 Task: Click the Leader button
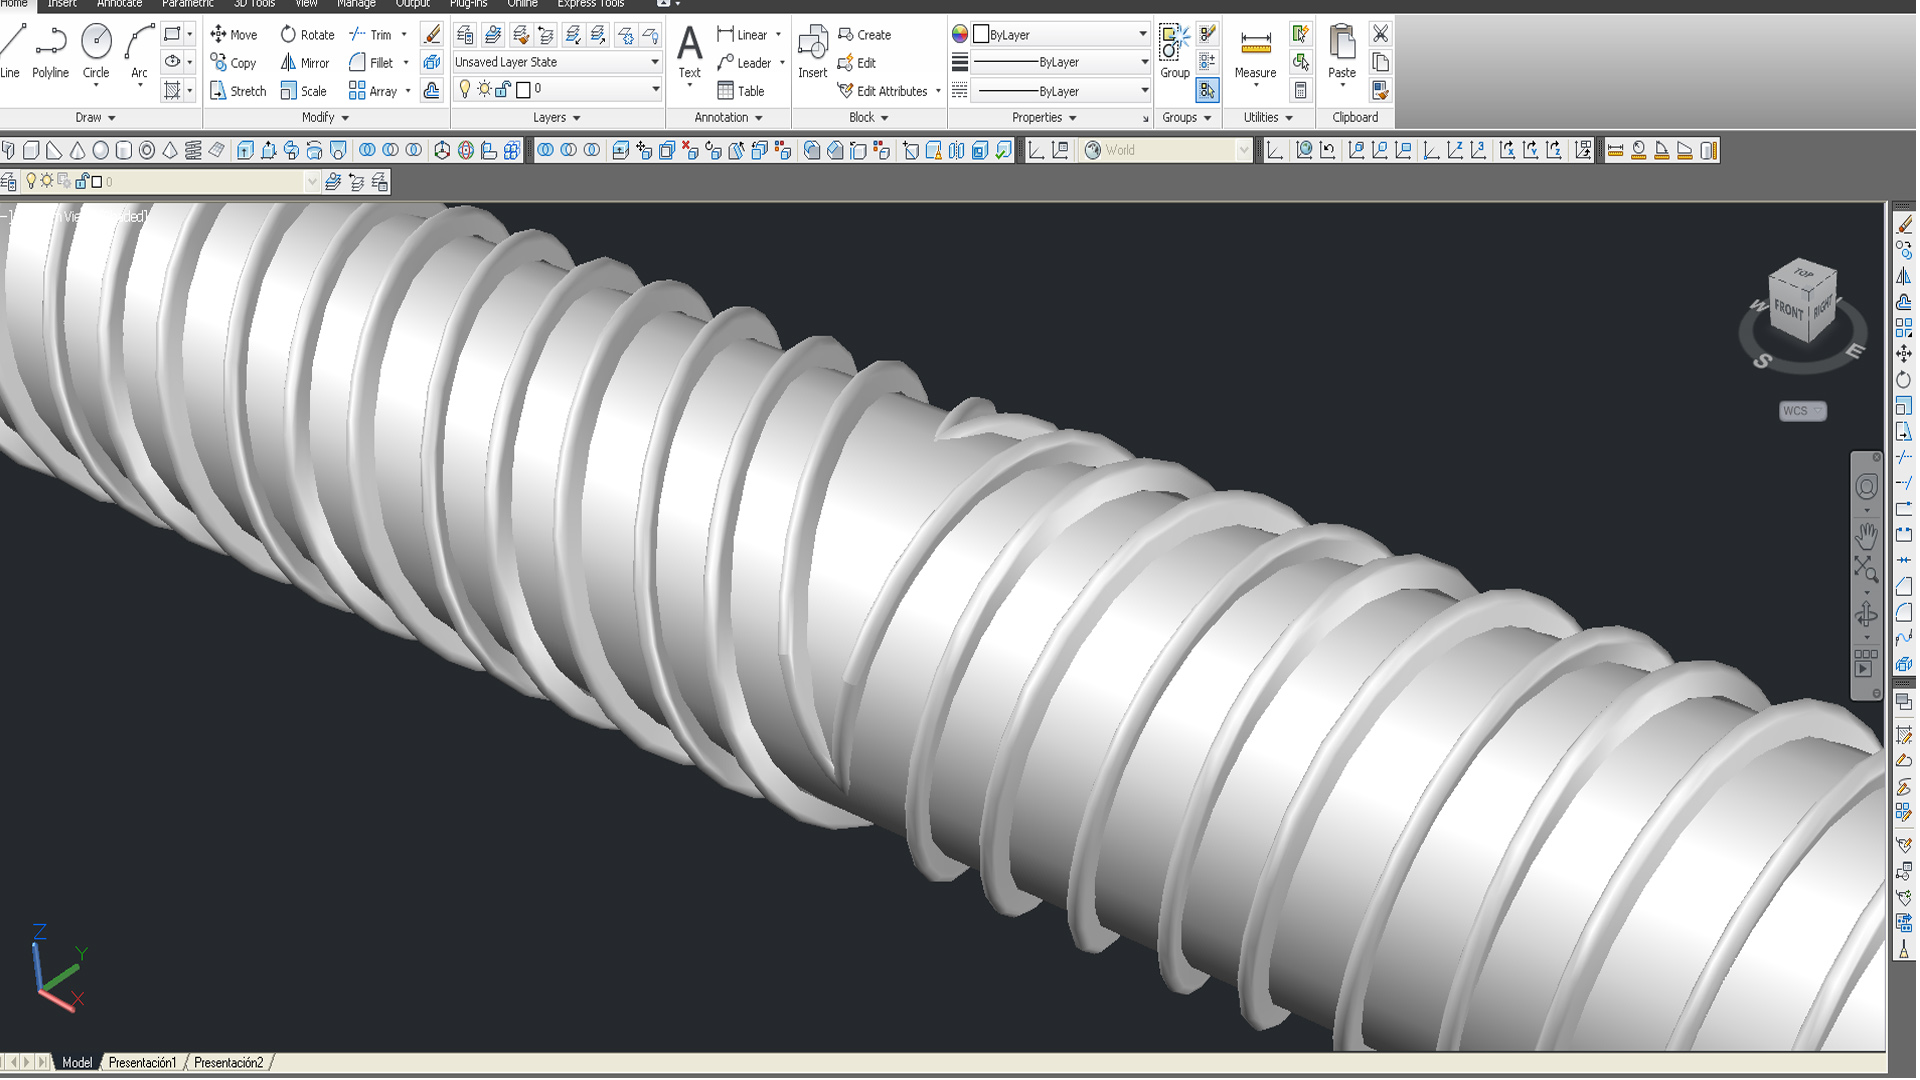(744, 62)
